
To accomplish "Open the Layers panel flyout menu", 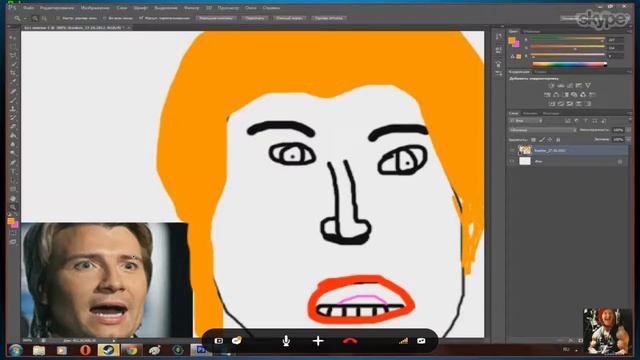I will [x=629, y=113].
